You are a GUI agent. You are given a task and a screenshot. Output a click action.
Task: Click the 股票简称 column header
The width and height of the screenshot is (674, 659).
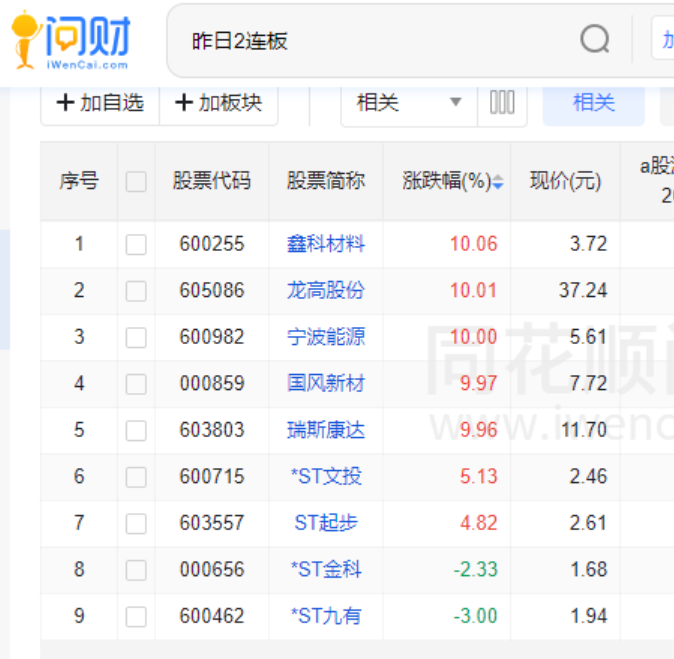326,181
